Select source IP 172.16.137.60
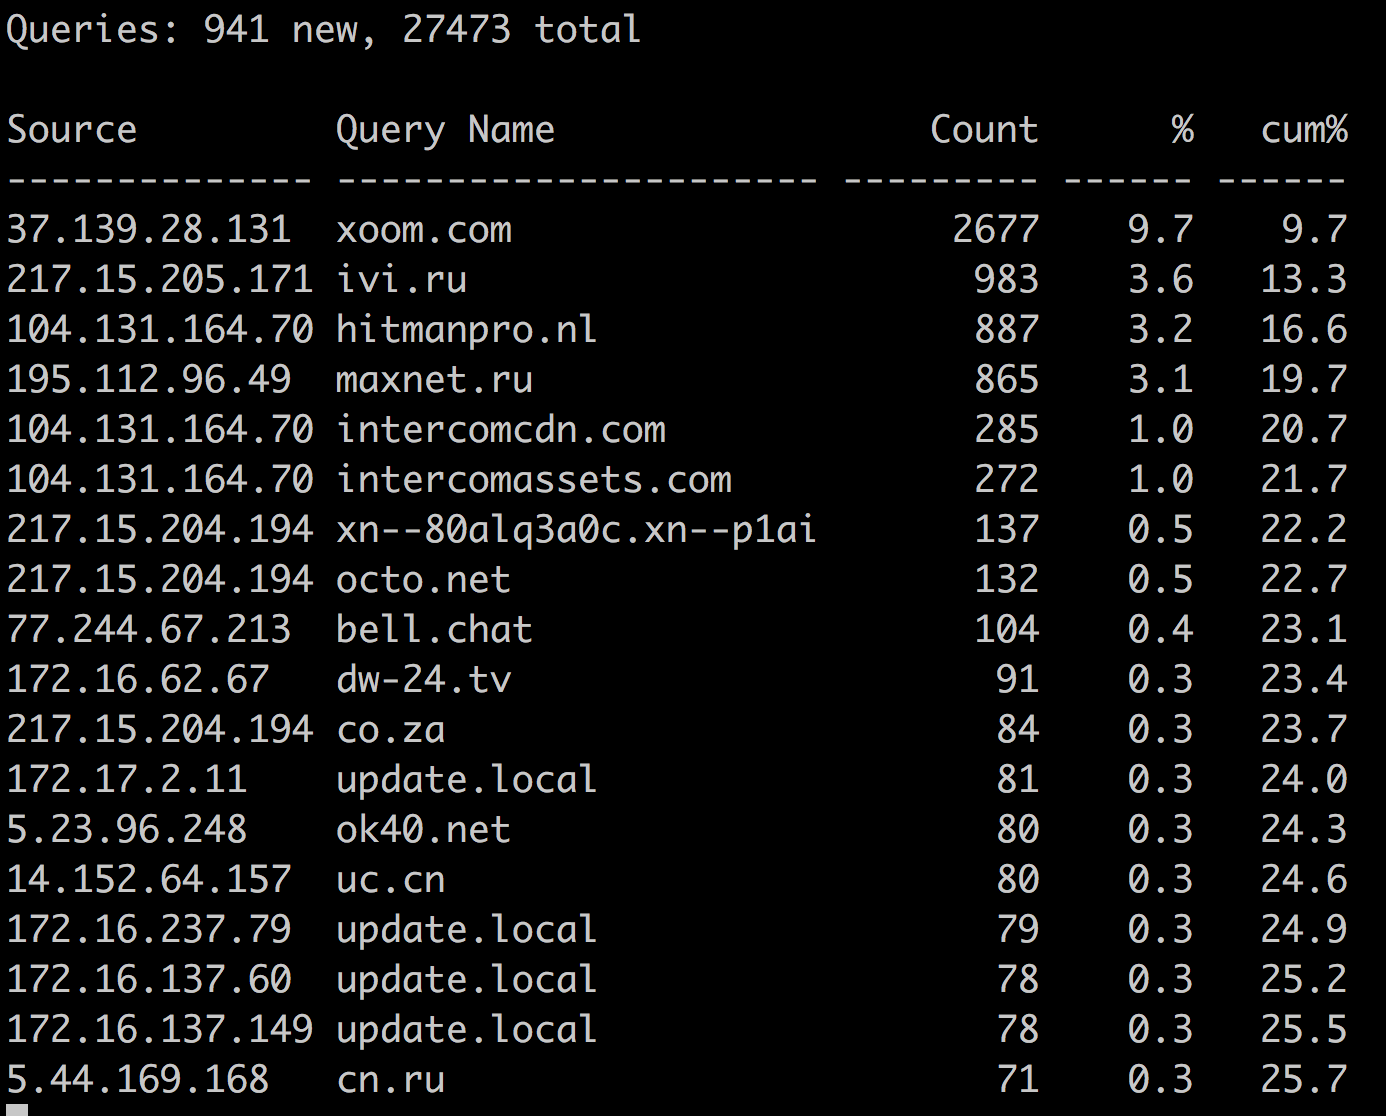This screenshot has height=1116, width=1386. coord(149,980)
